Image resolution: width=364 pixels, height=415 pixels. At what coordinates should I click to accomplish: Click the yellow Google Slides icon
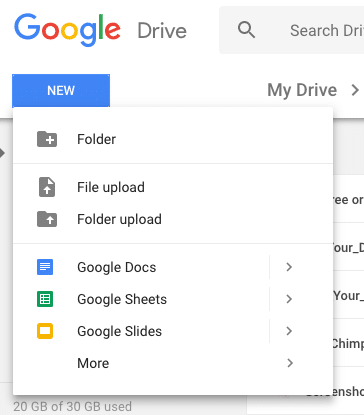tap(45, 331)
